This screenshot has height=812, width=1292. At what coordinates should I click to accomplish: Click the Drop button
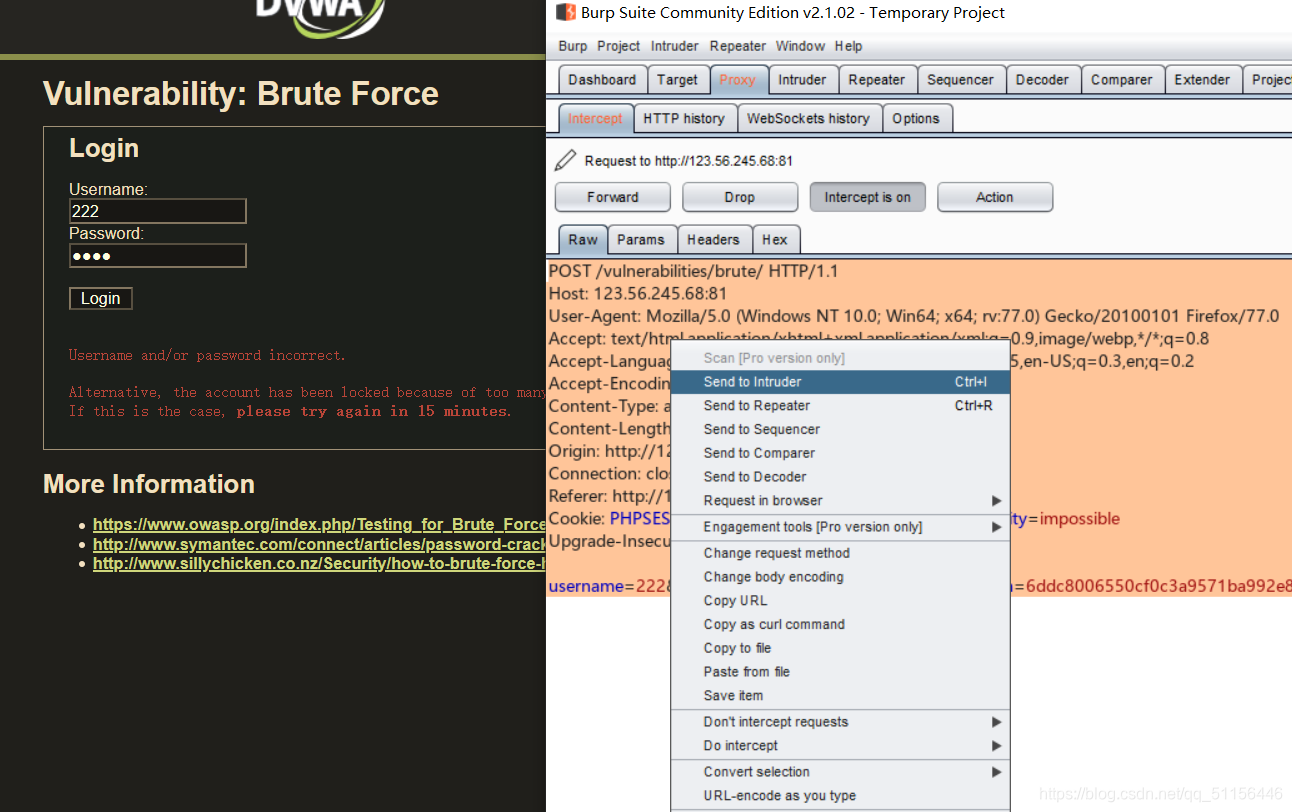coord(740,197)
